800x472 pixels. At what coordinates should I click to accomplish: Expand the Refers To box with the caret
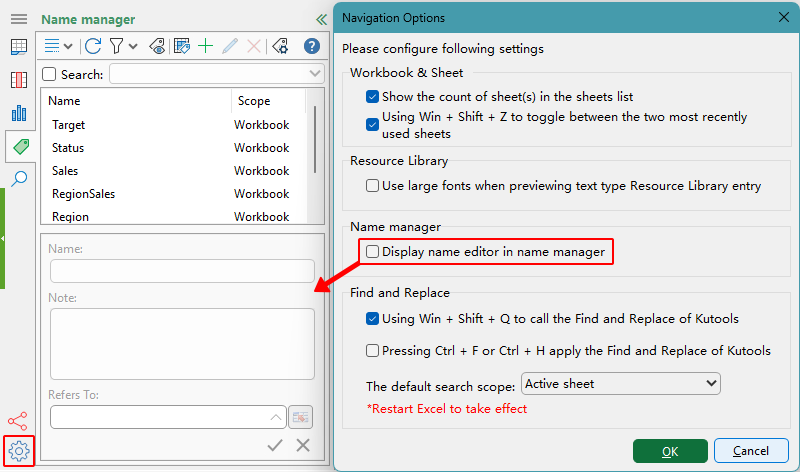coord(276,417)
